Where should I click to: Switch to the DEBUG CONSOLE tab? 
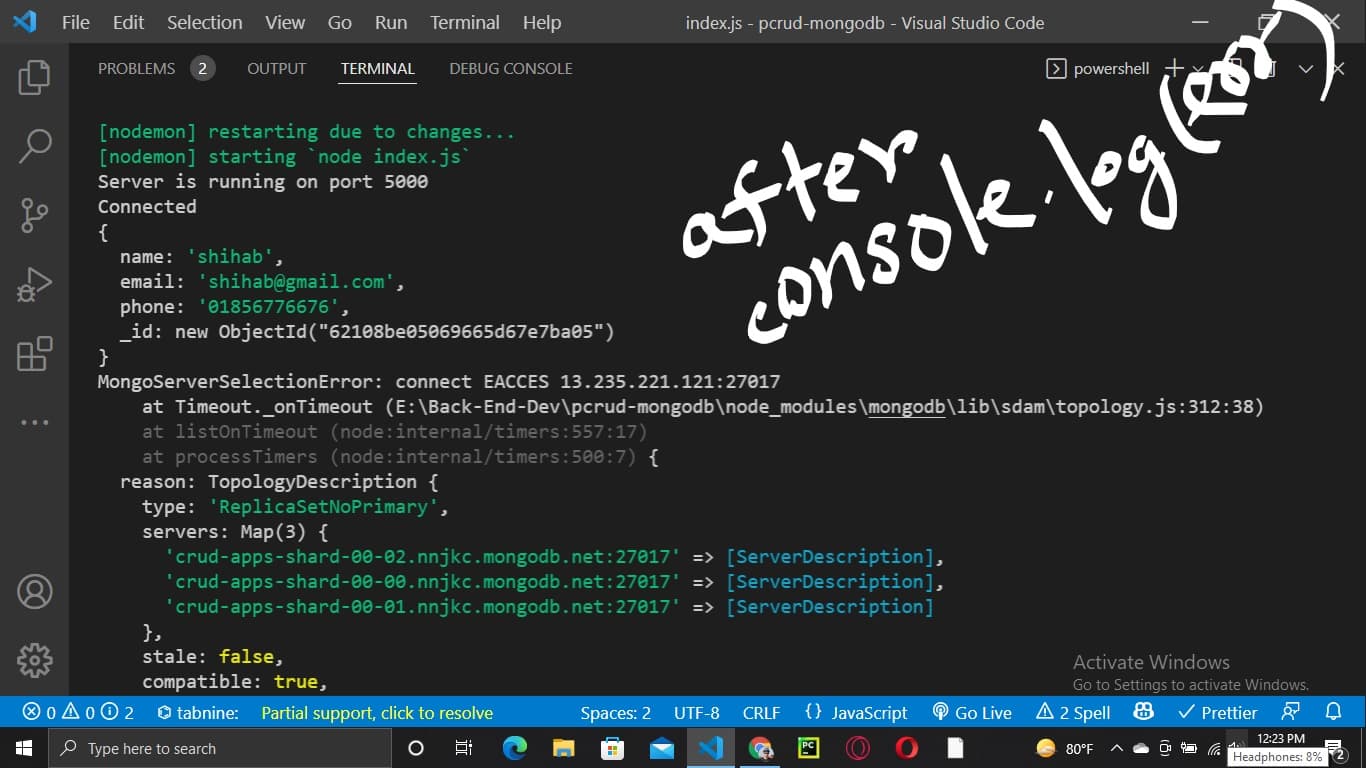[510, 68]
